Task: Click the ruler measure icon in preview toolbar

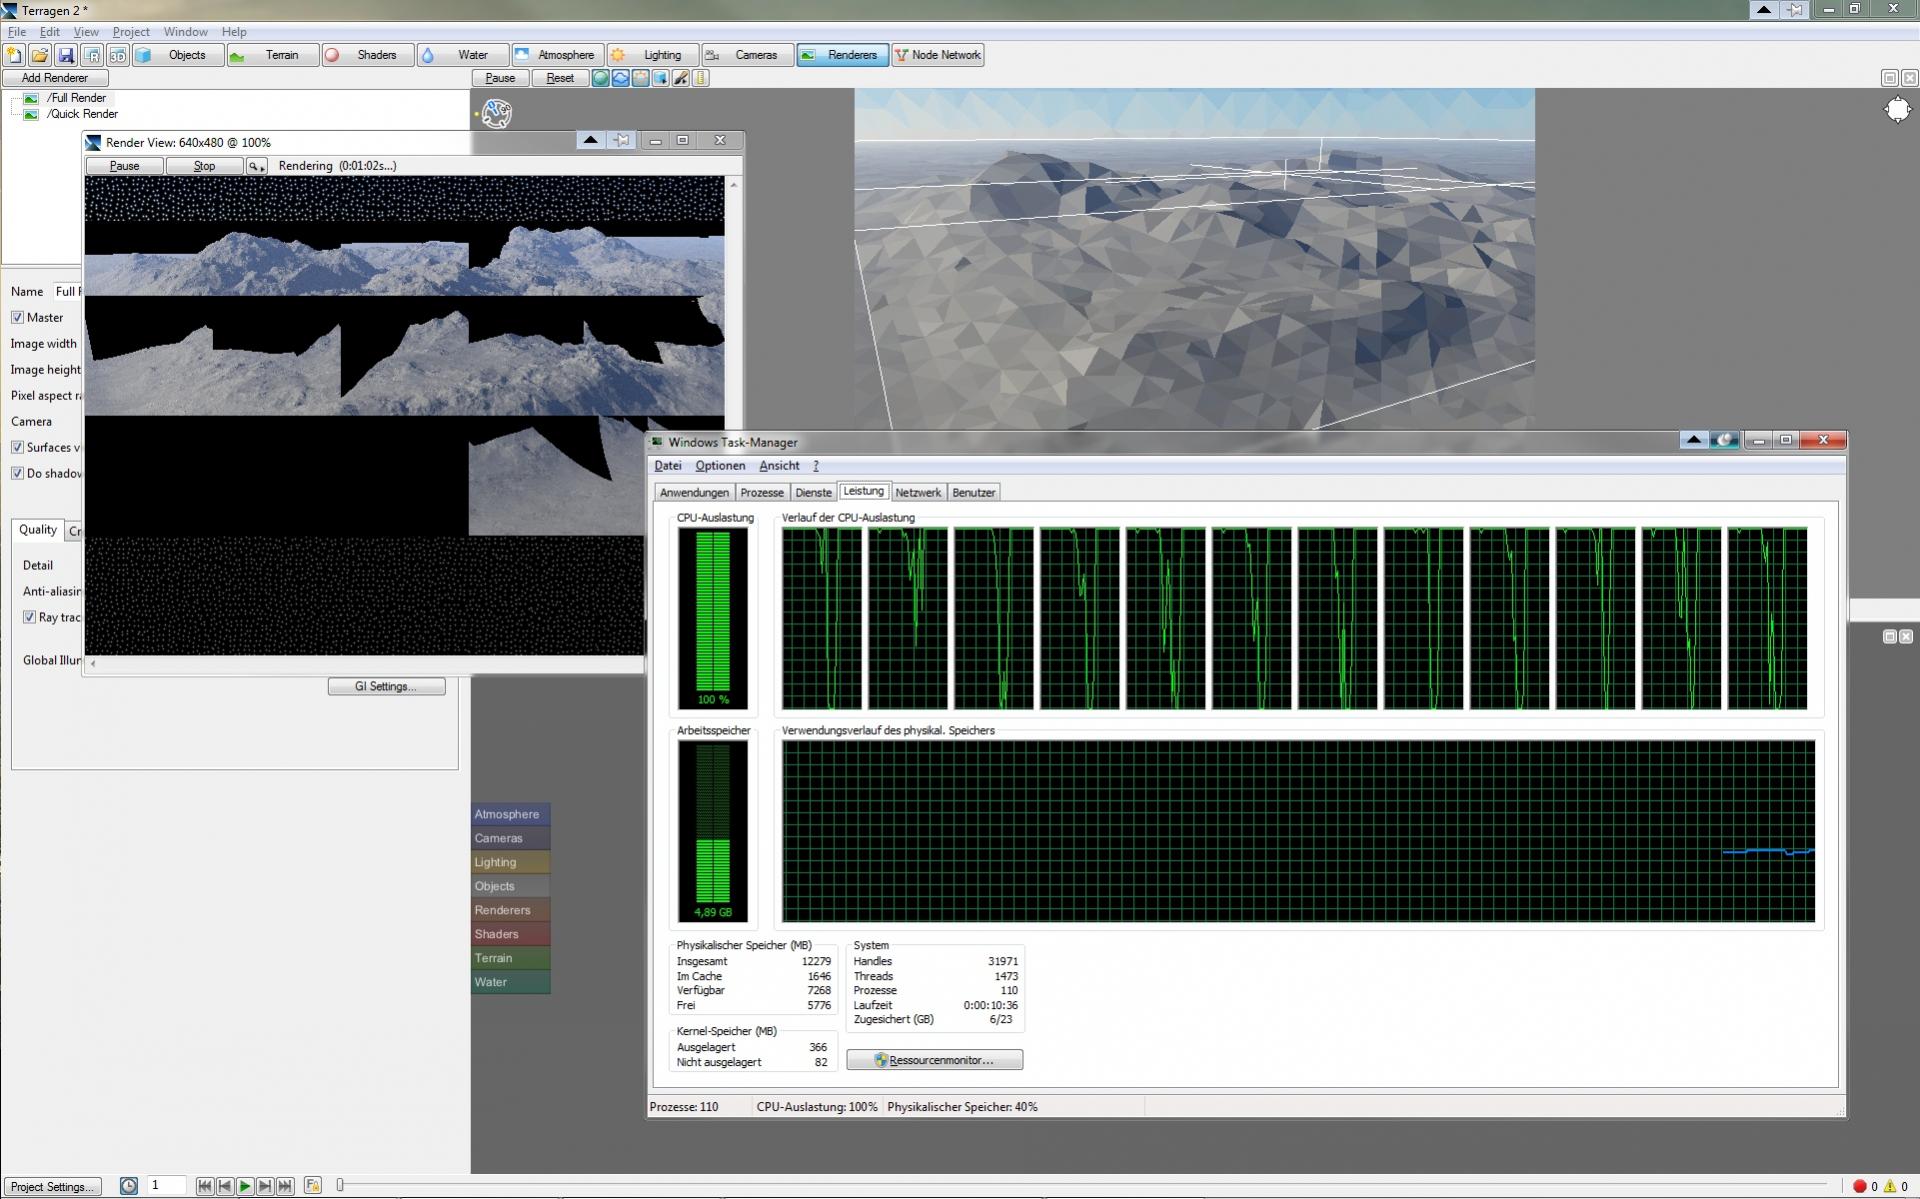Action: pyautogui.click(x=701, y=78)
